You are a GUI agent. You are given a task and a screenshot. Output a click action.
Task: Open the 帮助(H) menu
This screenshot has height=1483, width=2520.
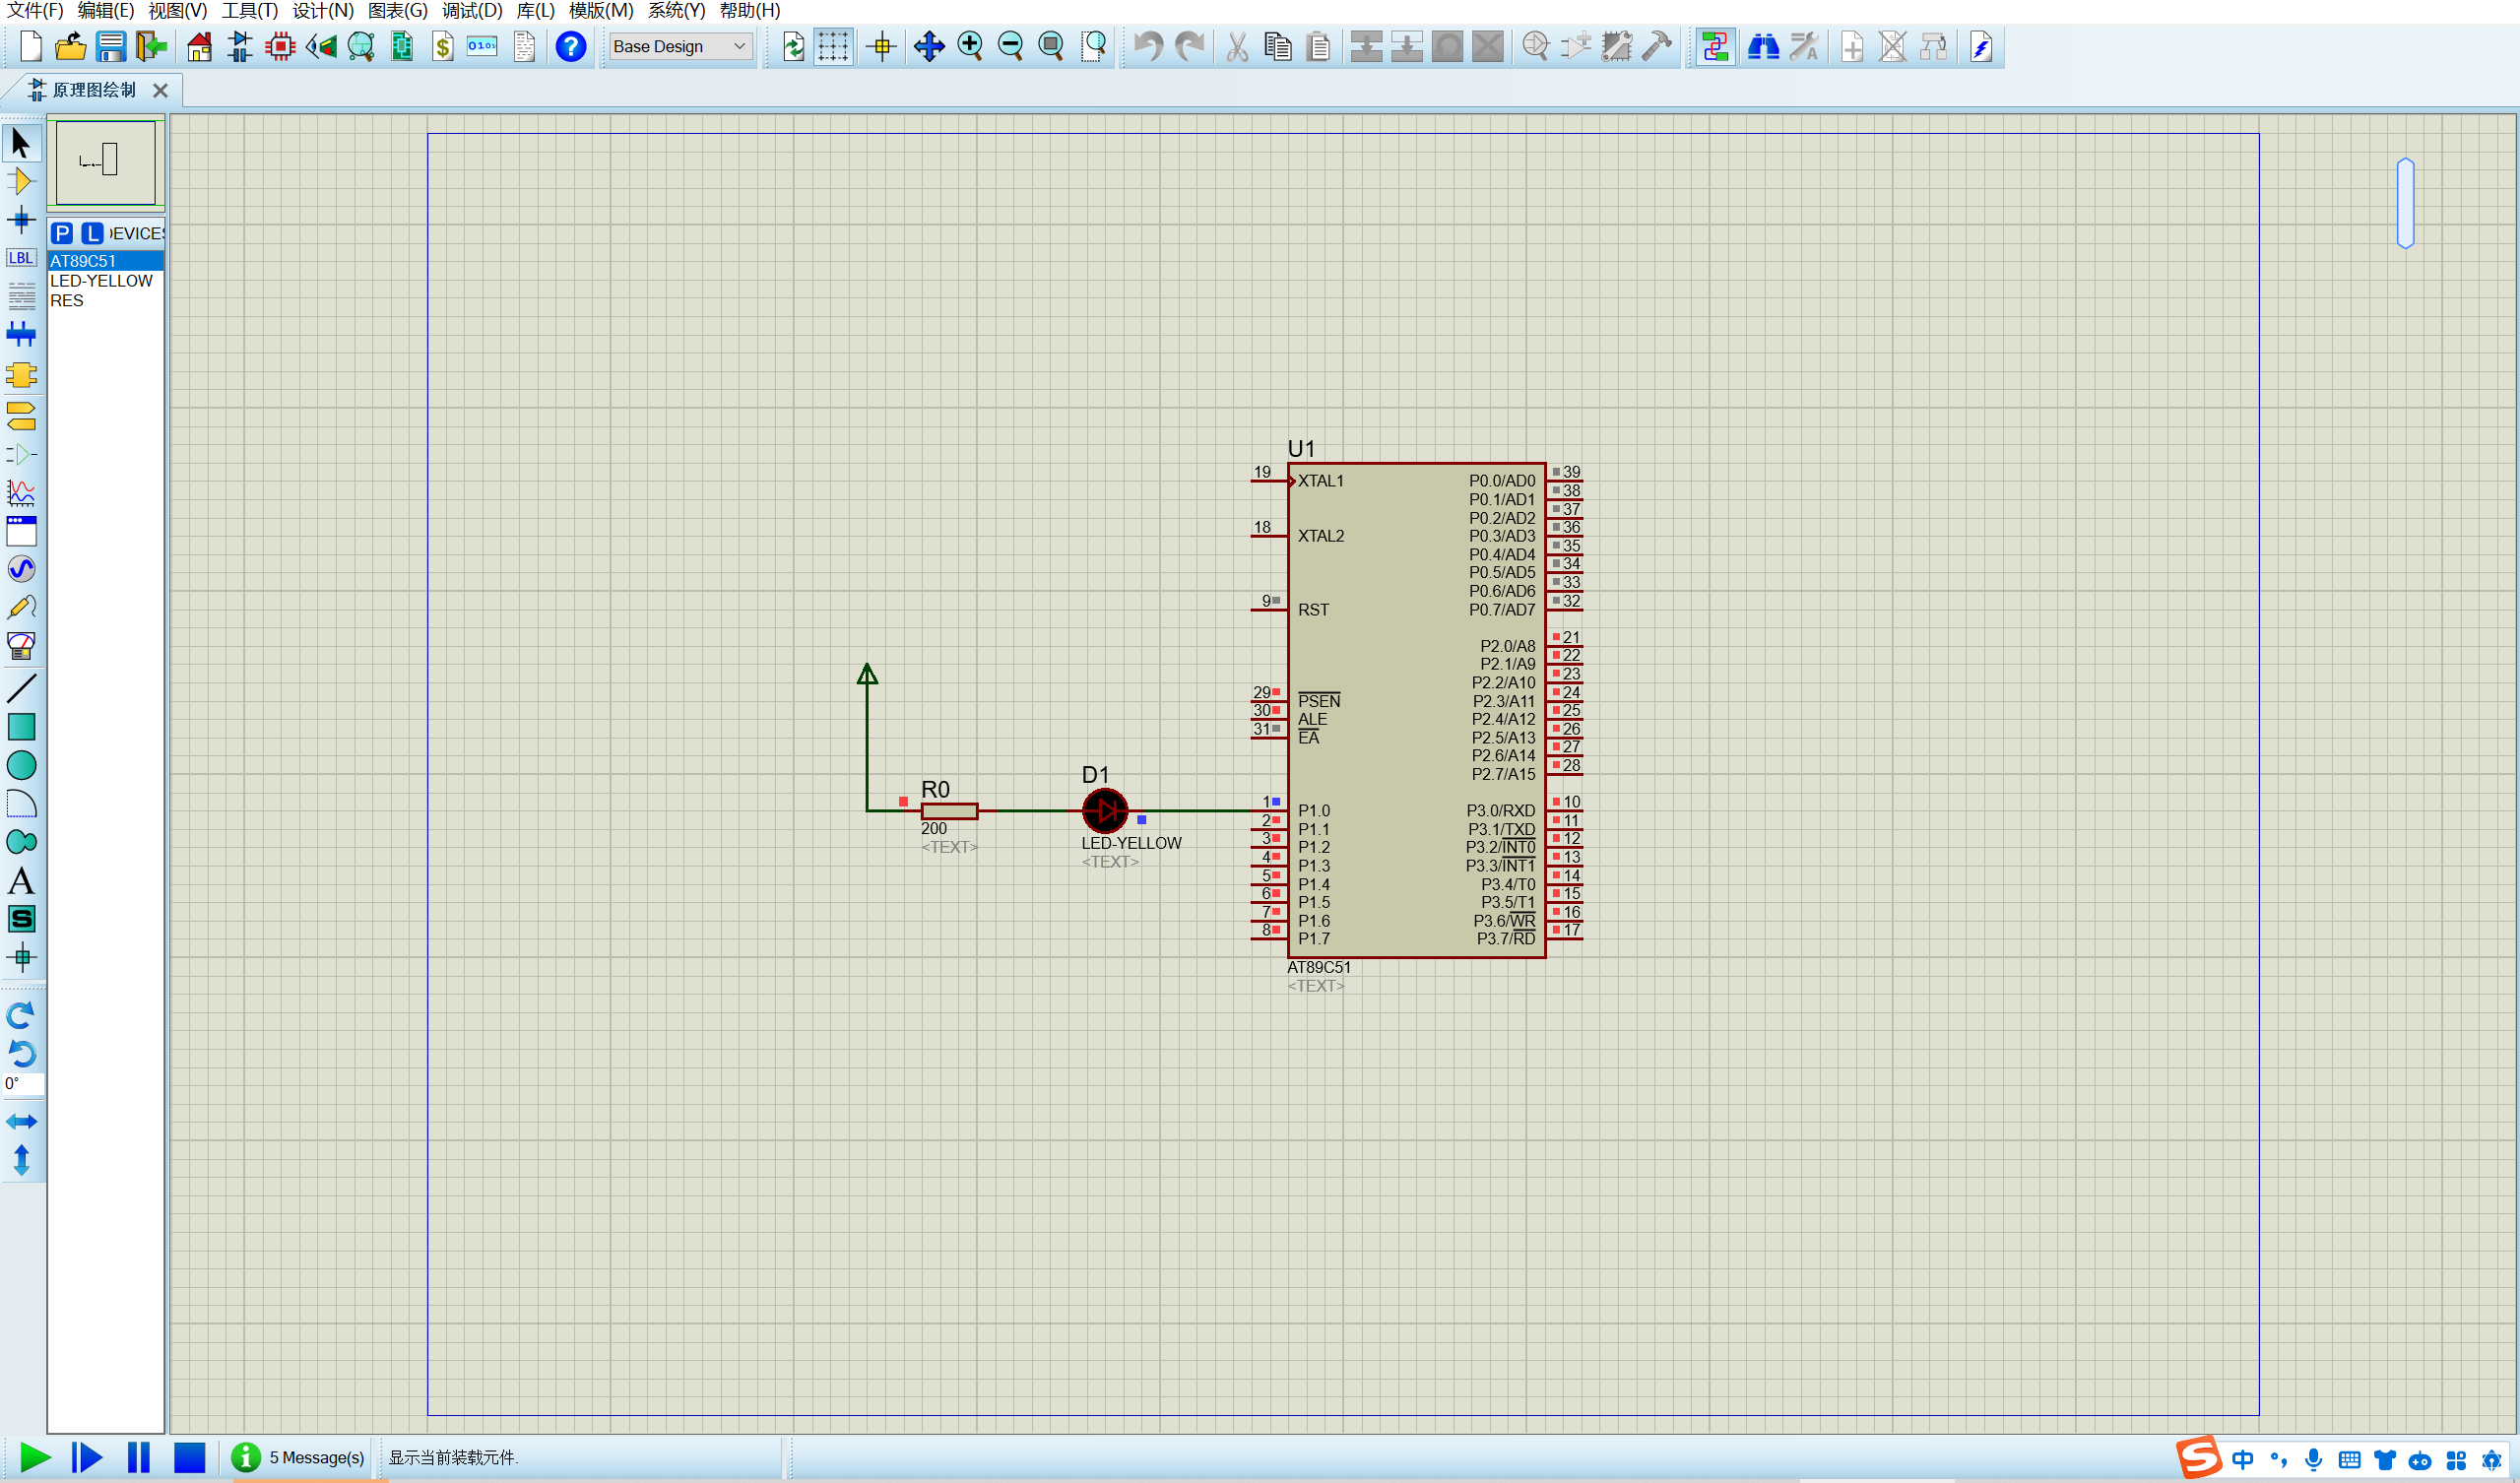pos(750,10)
